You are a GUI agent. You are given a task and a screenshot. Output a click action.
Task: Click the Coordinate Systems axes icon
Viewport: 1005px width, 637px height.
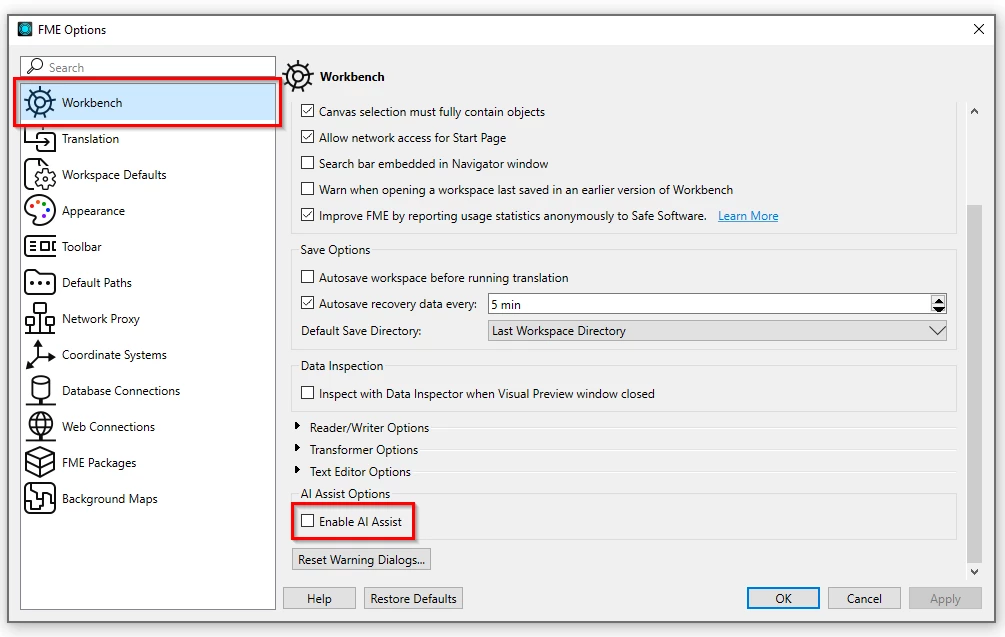coord(40,354)
